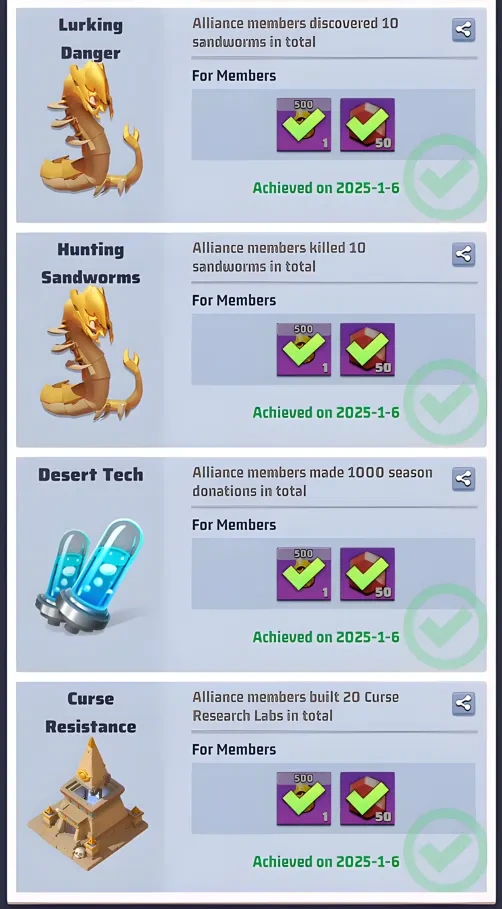Tap the Desert Tech blue vials image
This screenshot has height=909, width=502.
(90, 576)
